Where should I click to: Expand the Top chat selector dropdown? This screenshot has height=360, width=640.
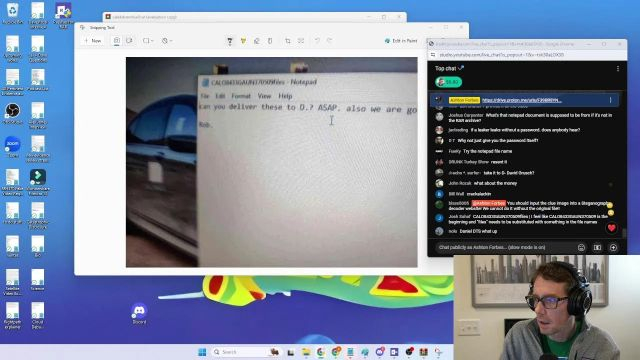point(449,69)
